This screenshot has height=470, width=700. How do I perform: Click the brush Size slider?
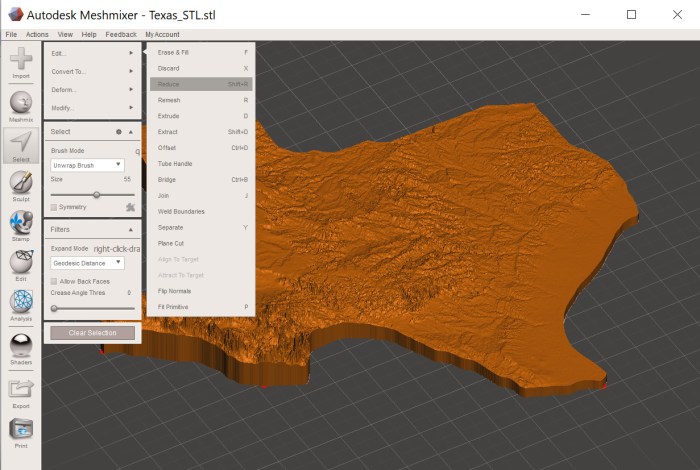pos(93,195)
